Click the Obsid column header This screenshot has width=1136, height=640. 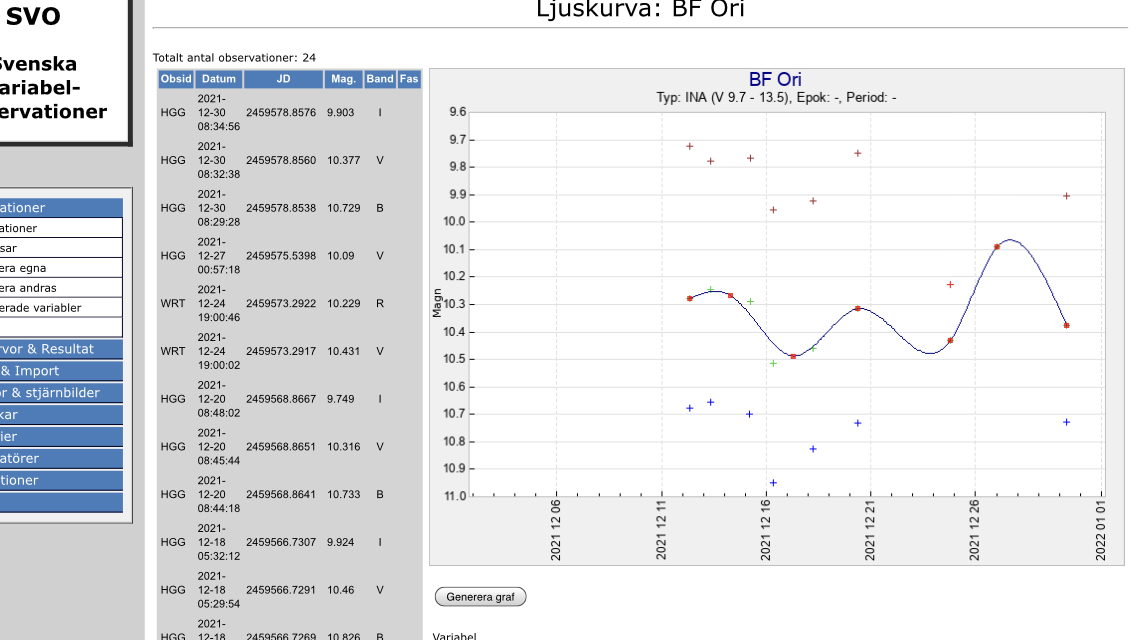click(175, 79)
